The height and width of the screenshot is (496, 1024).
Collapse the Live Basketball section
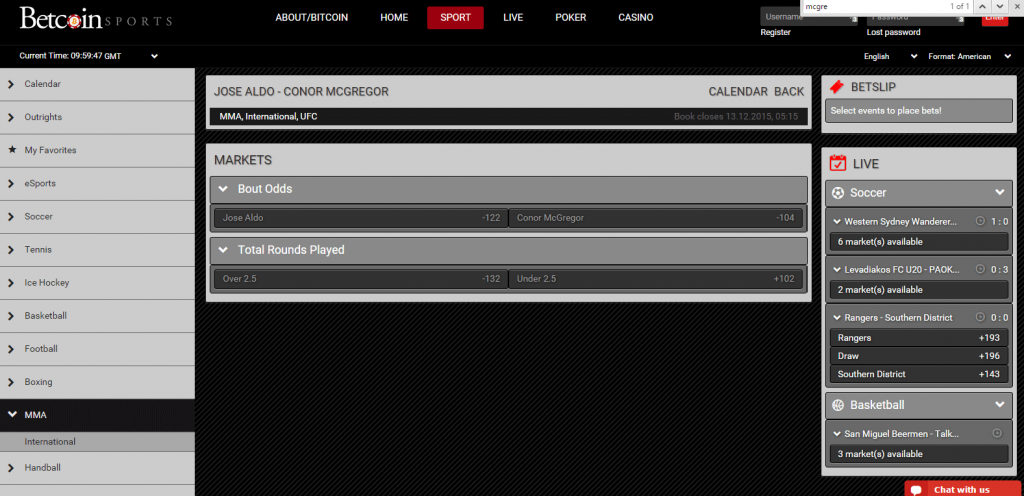point(919,405)
